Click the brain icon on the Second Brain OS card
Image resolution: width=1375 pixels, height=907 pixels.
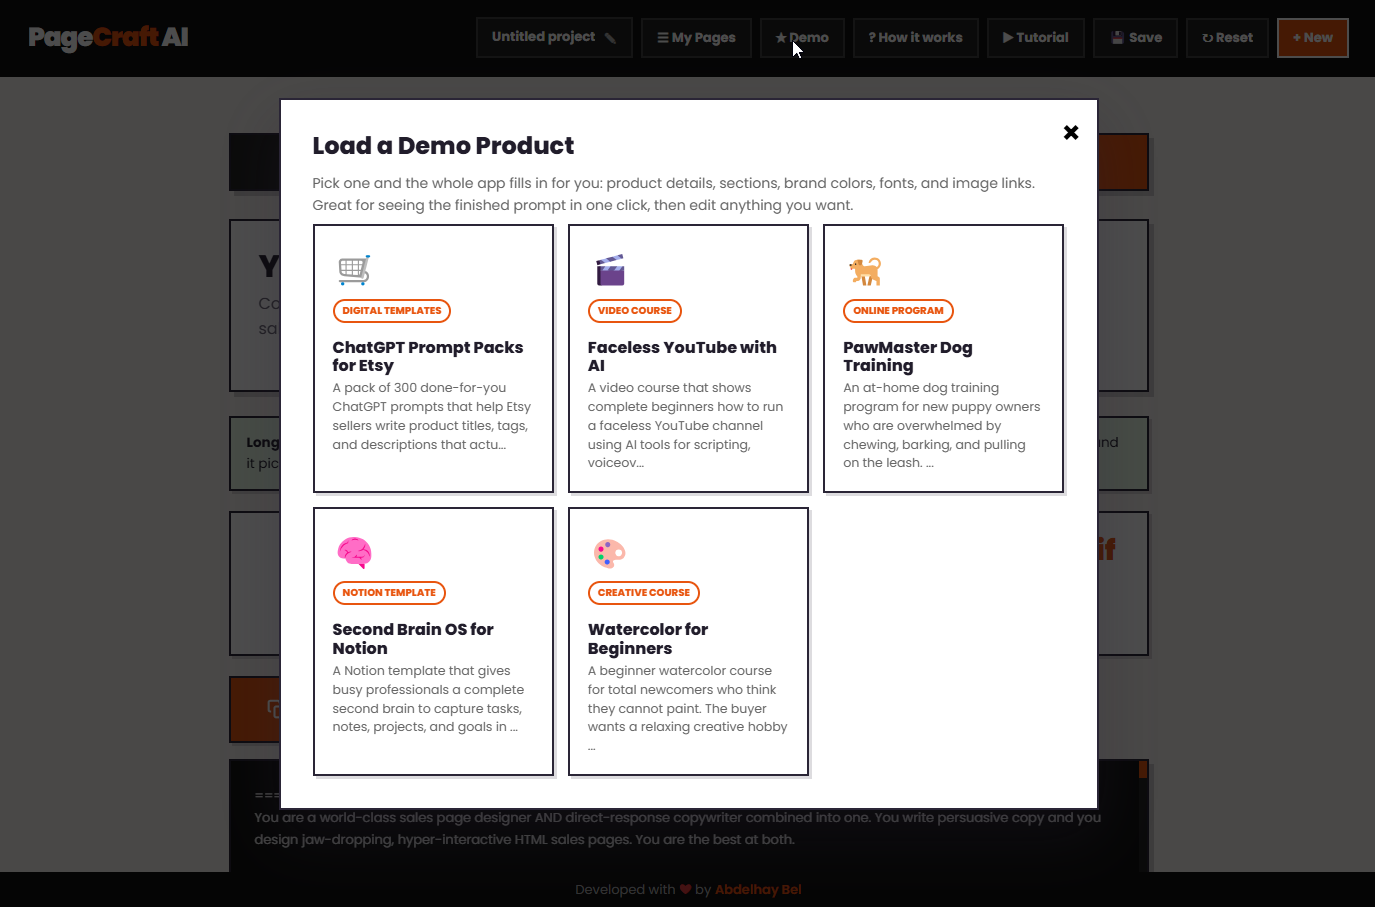point(354,552)
